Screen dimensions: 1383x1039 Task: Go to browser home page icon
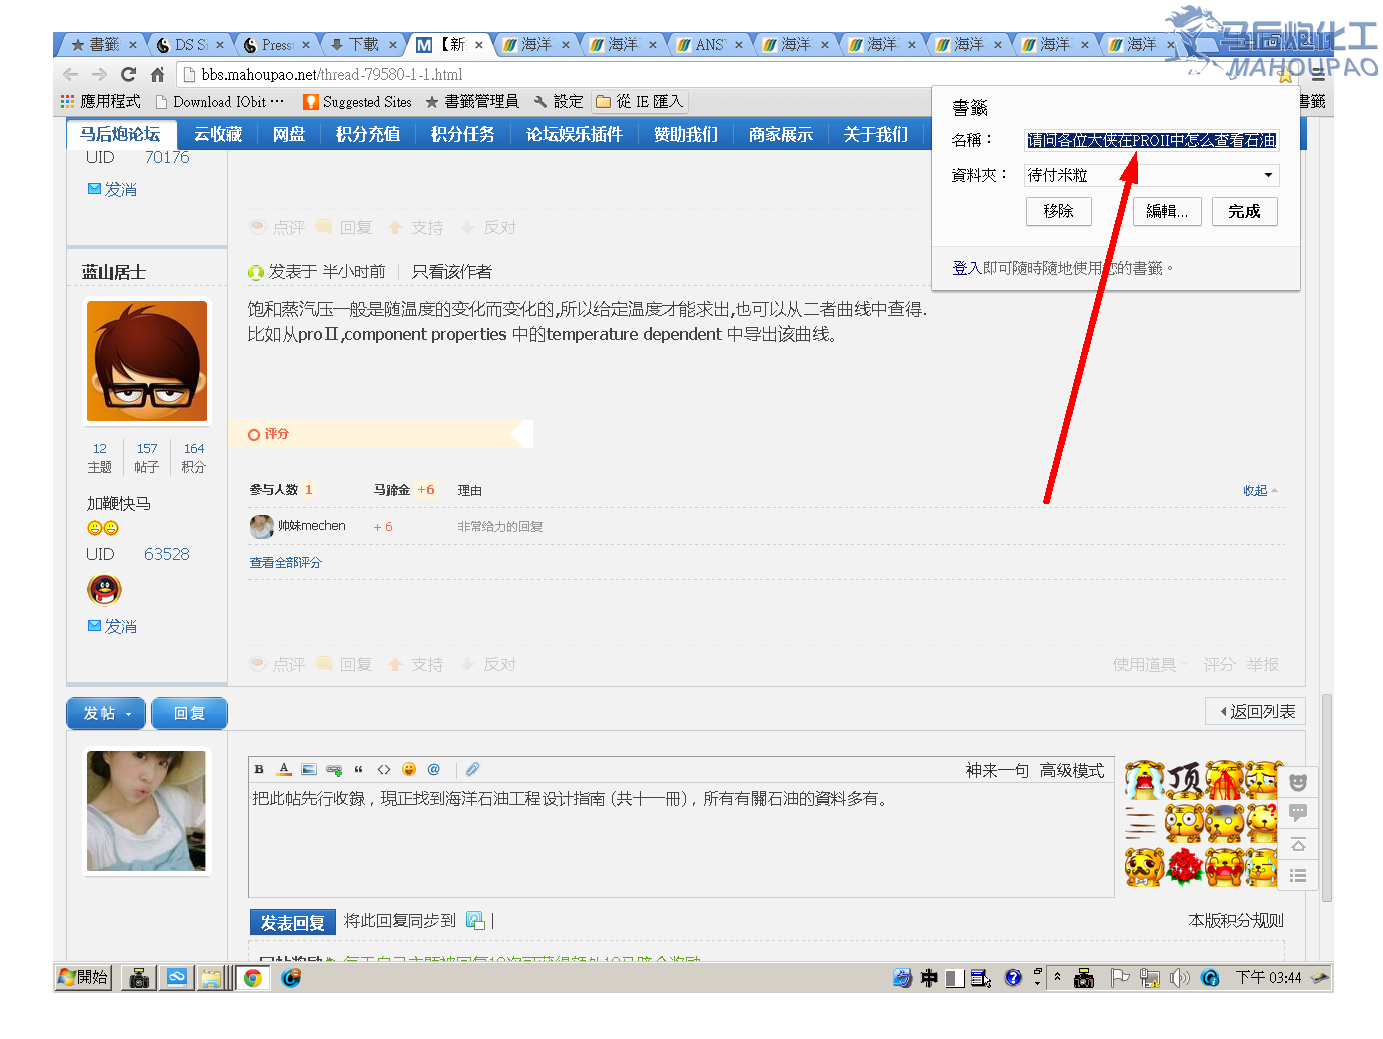(157, 74)
